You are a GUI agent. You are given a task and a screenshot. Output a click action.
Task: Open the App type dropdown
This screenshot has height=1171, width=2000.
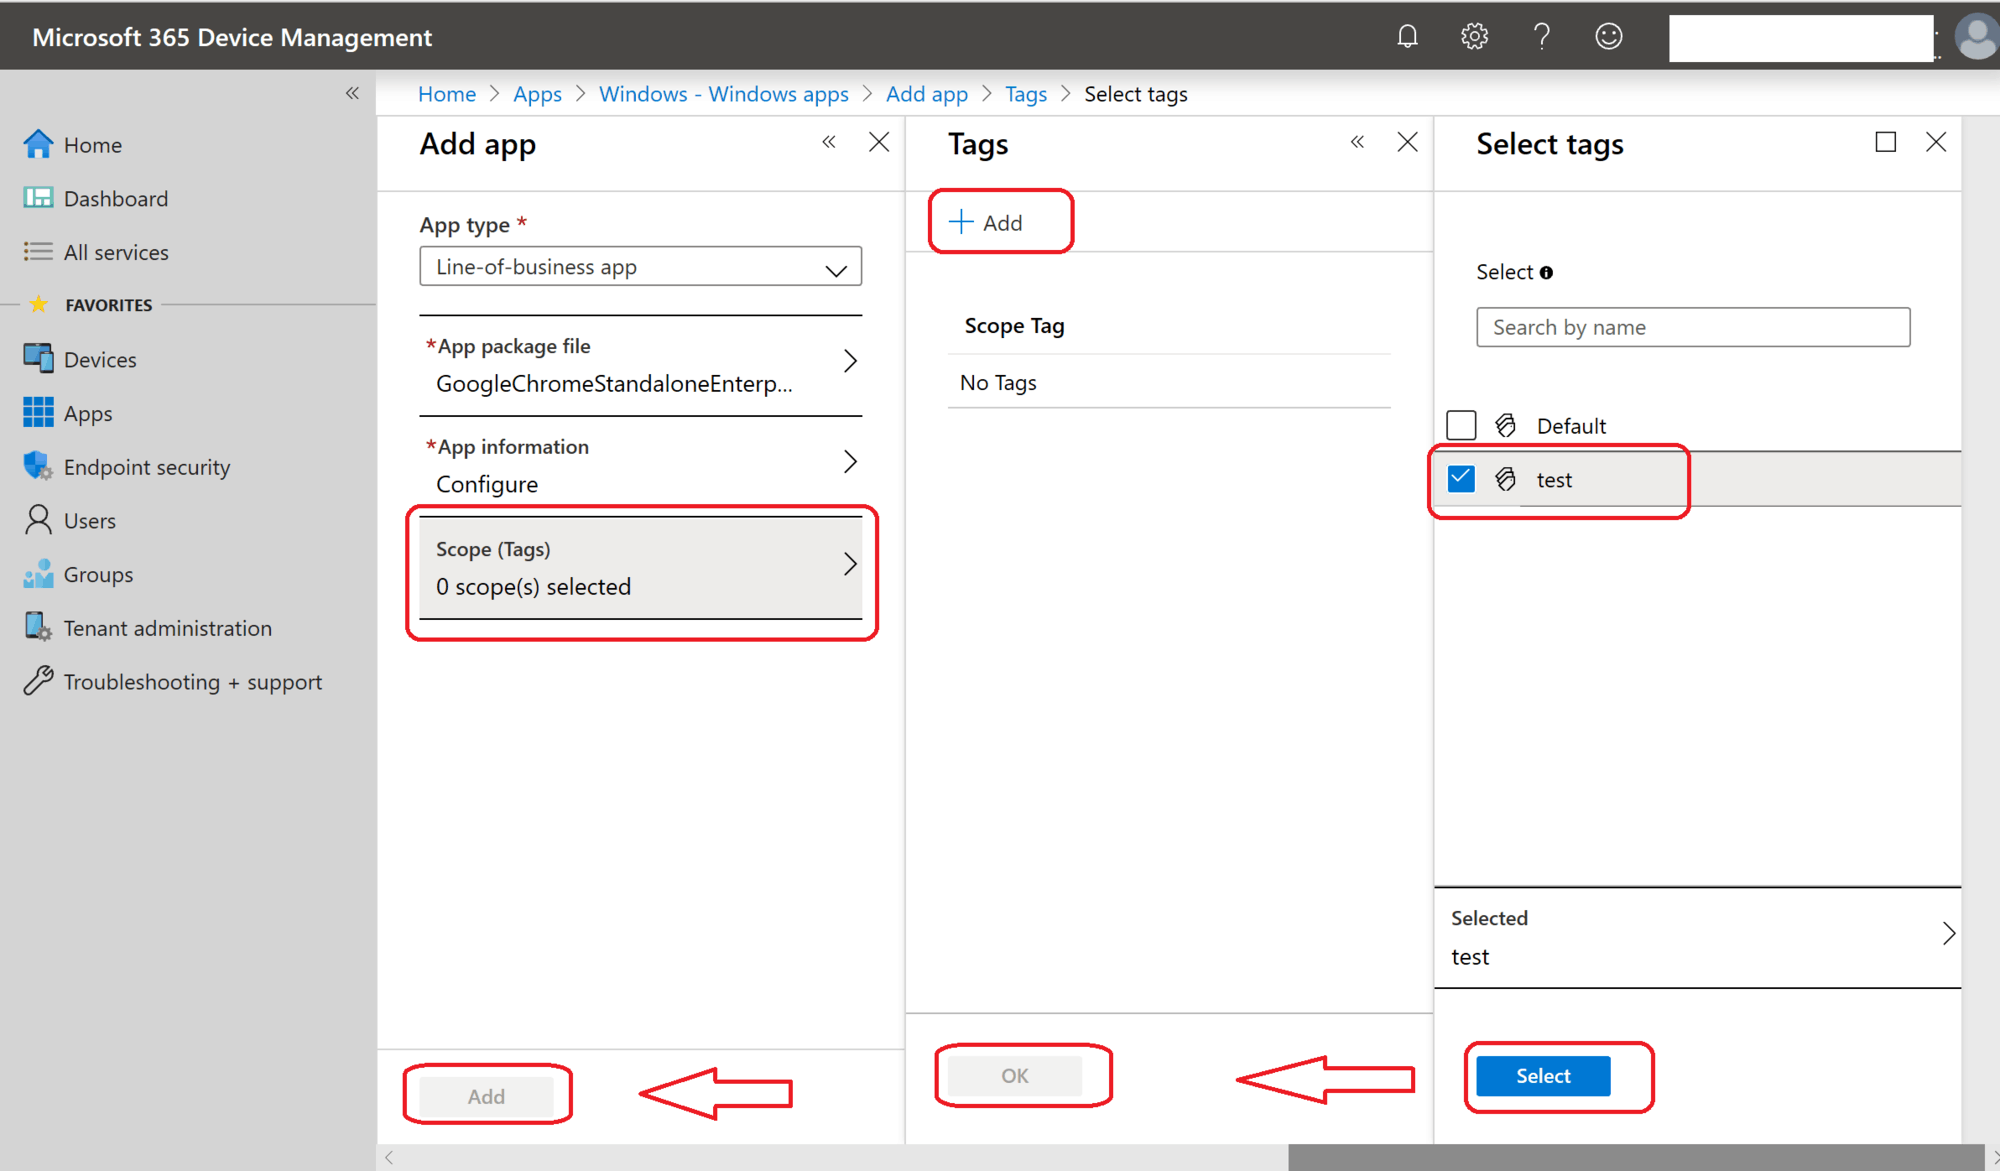click(640, 267)
